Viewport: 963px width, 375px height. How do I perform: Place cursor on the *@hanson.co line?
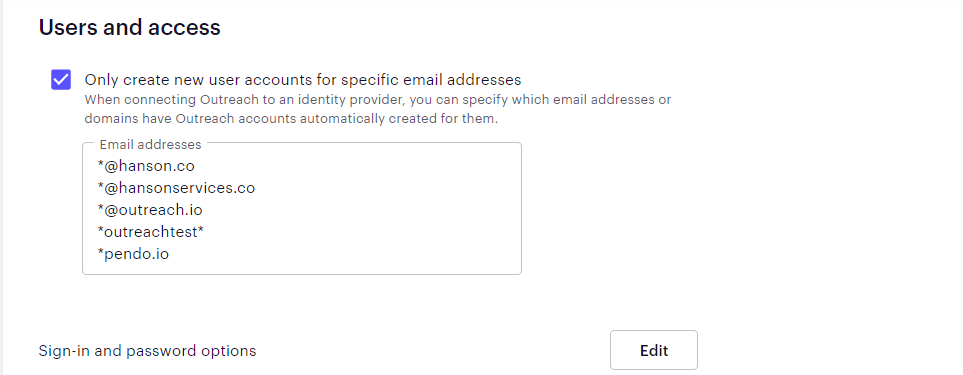(146, 166)
